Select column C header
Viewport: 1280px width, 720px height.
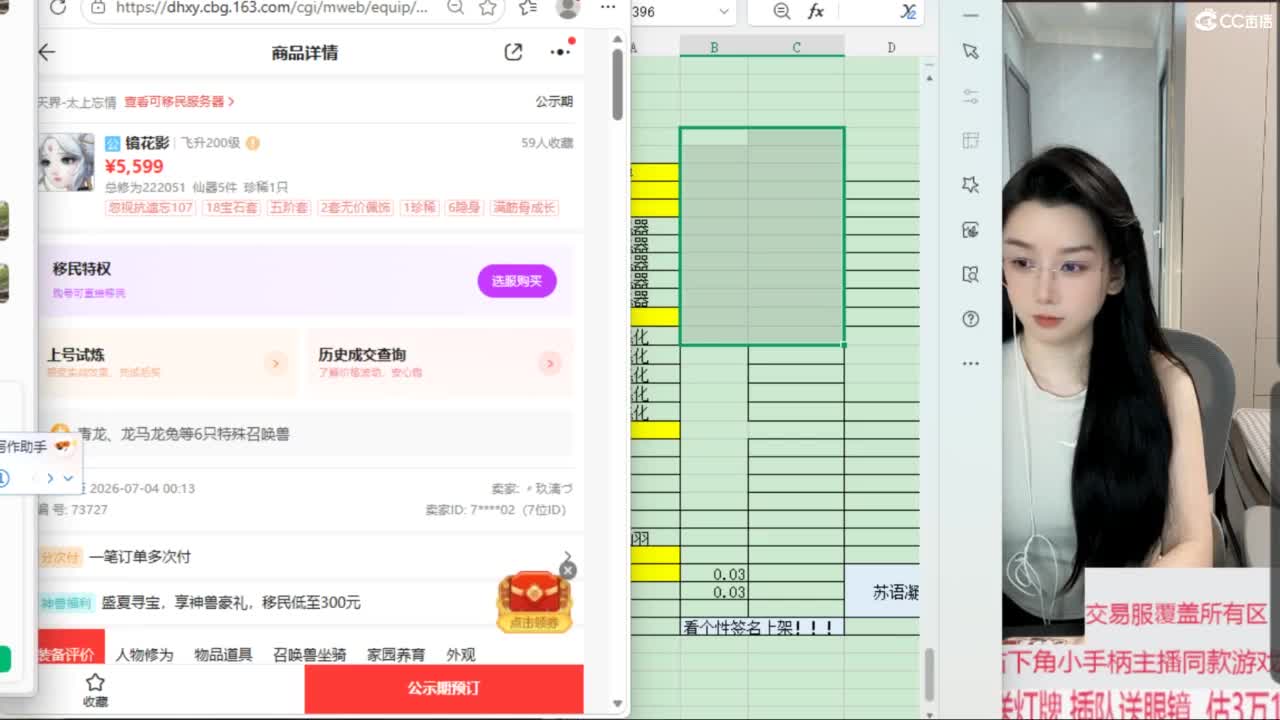click(796, 47)
